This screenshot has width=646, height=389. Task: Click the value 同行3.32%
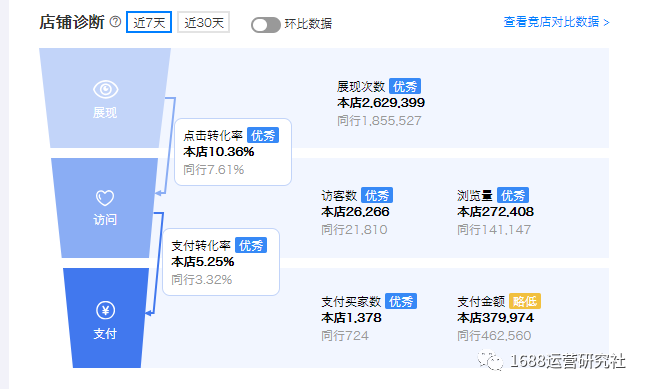202,280
